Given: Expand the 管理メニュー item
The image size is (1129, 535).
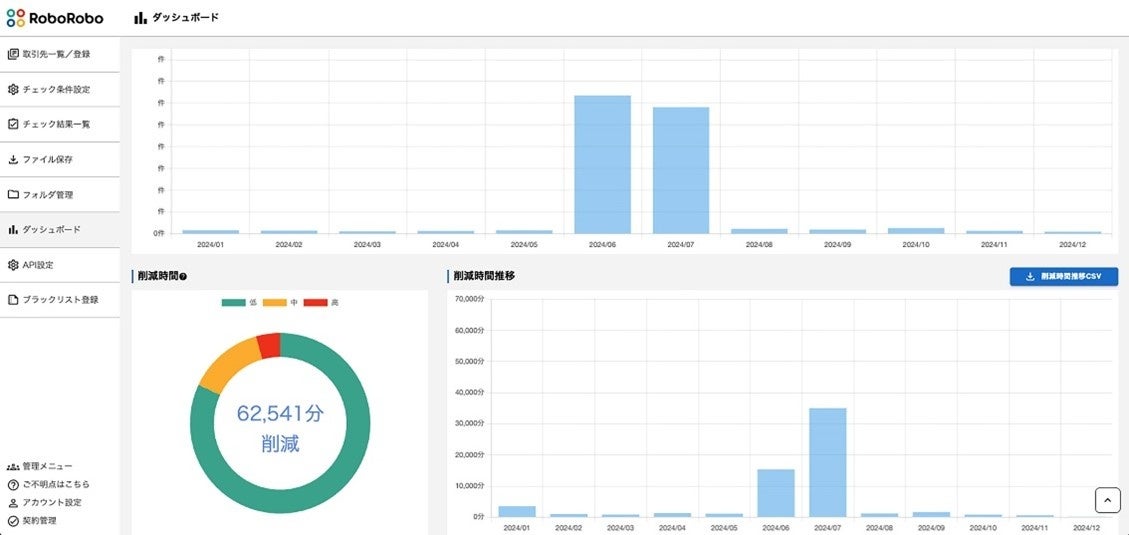Looking at the screenshot, I should tap(40, 467).
